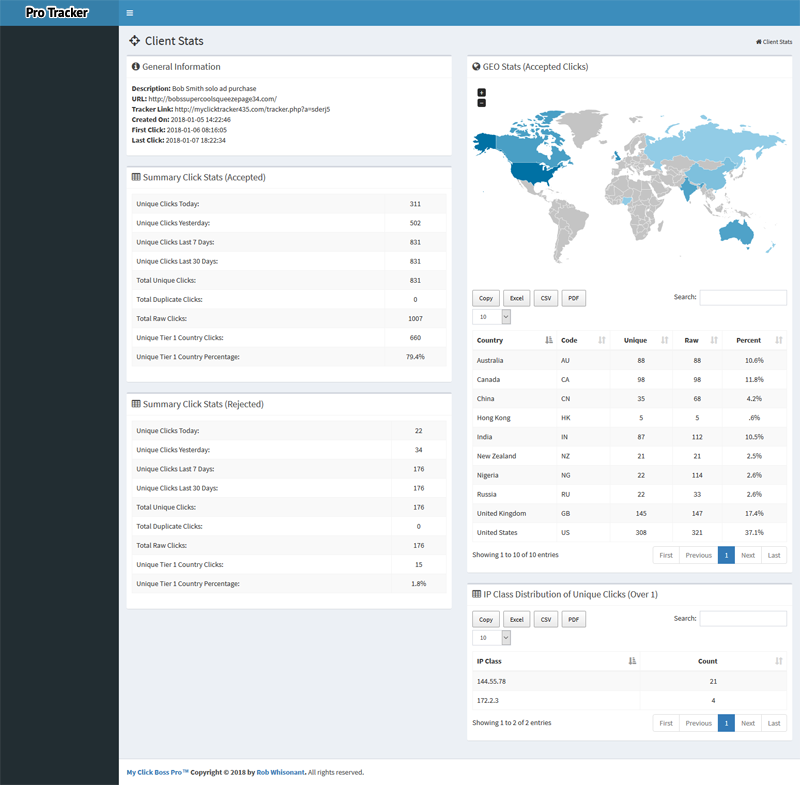Sort IP Class table by Count icon

[x=778, y=661]
